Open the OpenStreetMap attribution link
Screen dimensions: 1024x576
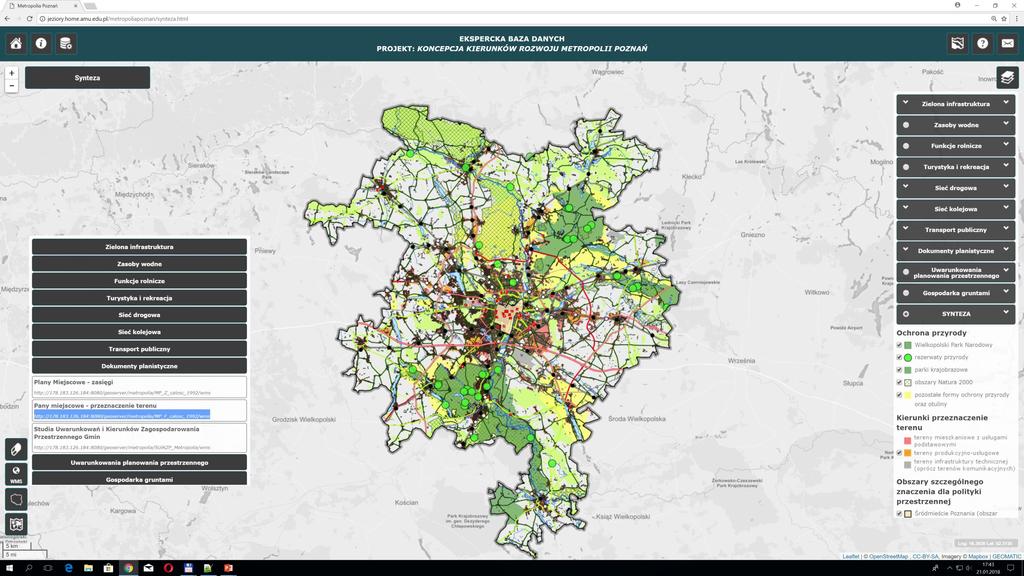887,556
